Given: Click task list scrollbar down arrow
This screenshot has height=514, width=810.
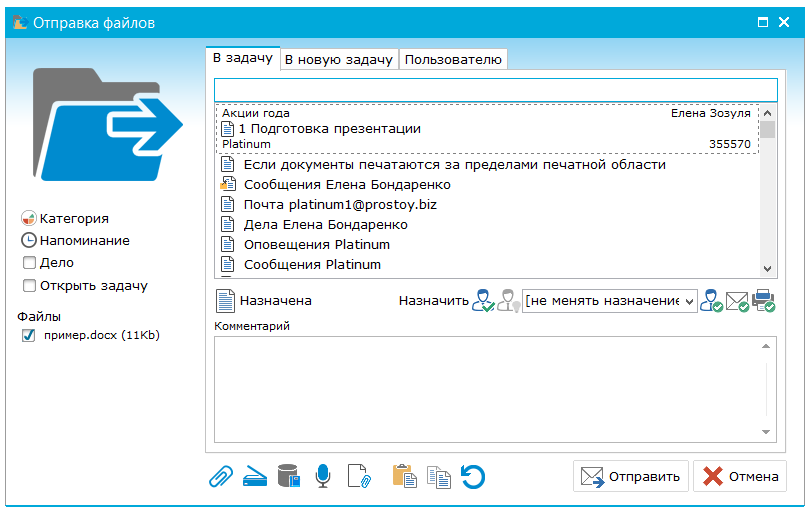Looking at the screenshot, I should [768, 269].
